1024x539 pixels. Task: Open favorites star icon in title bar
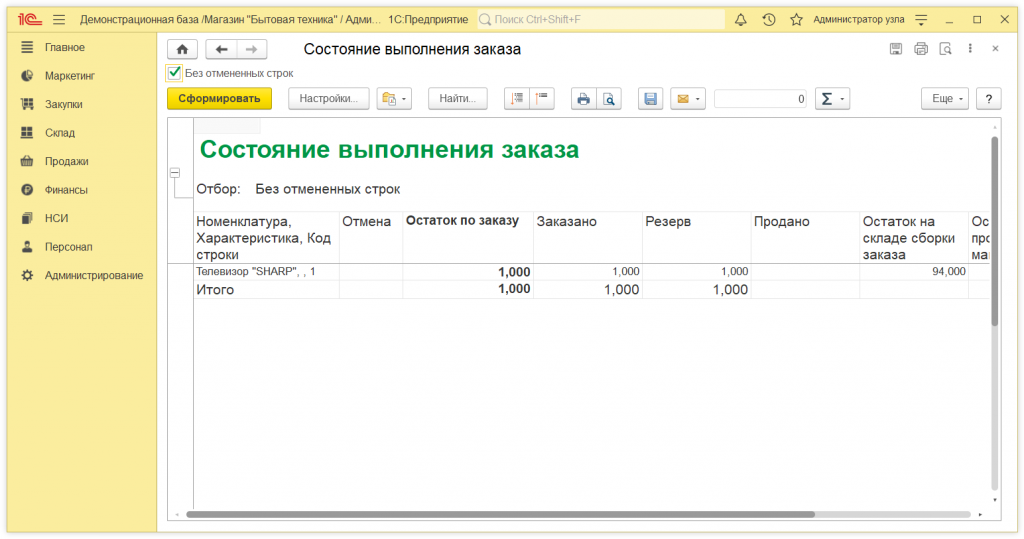(796, 19)
